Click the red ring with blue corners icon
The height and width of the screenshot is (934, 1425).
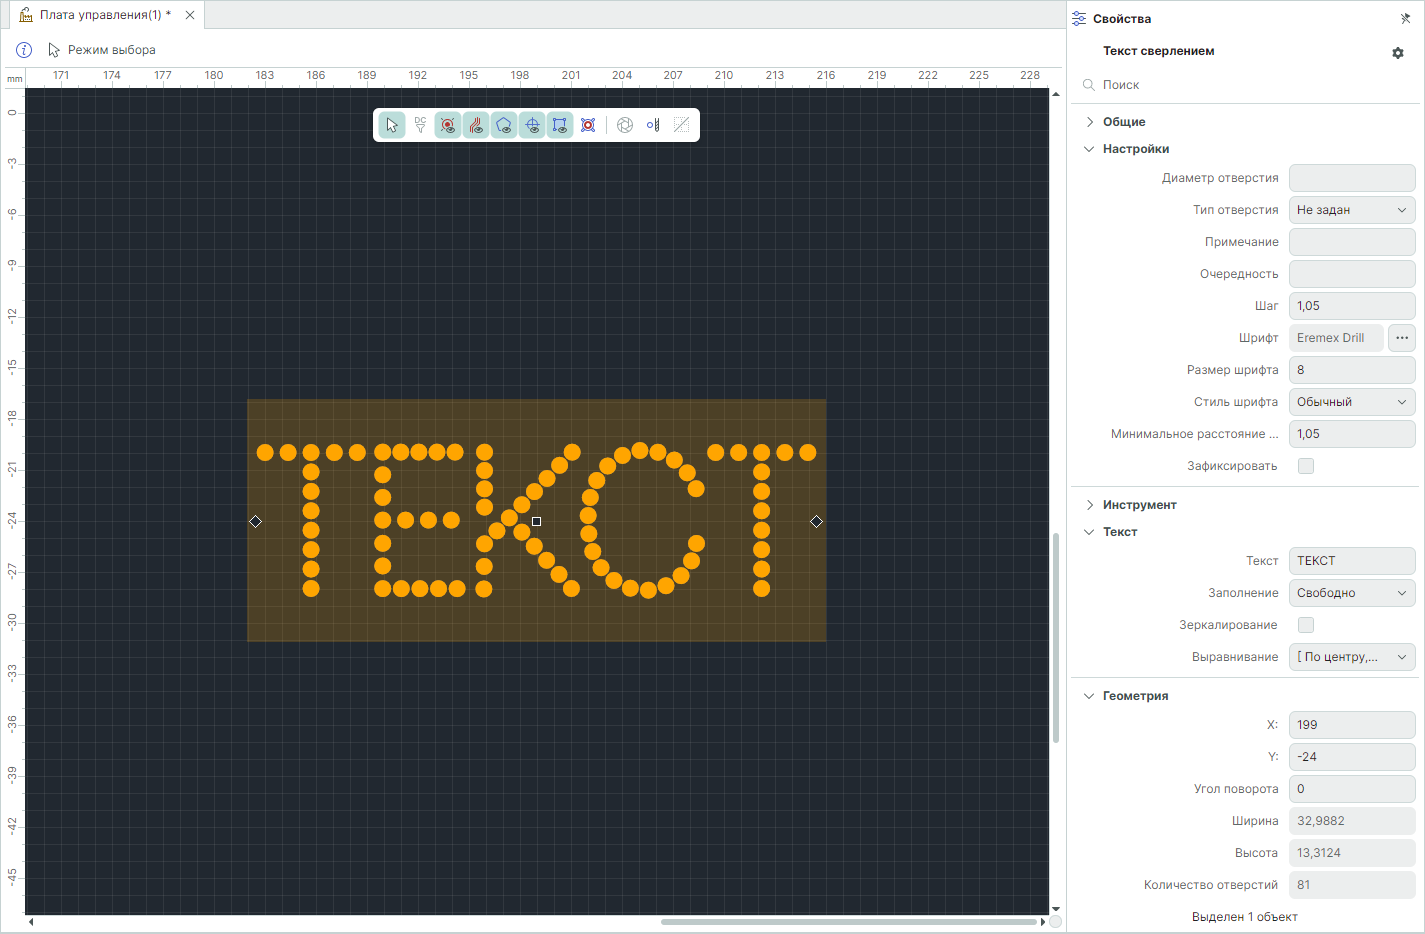click(x=588, y=125)
